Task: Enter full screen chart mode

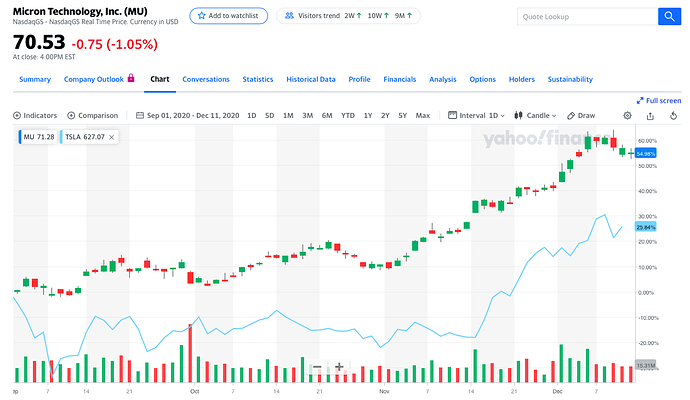Action: [x=658, y=100]
